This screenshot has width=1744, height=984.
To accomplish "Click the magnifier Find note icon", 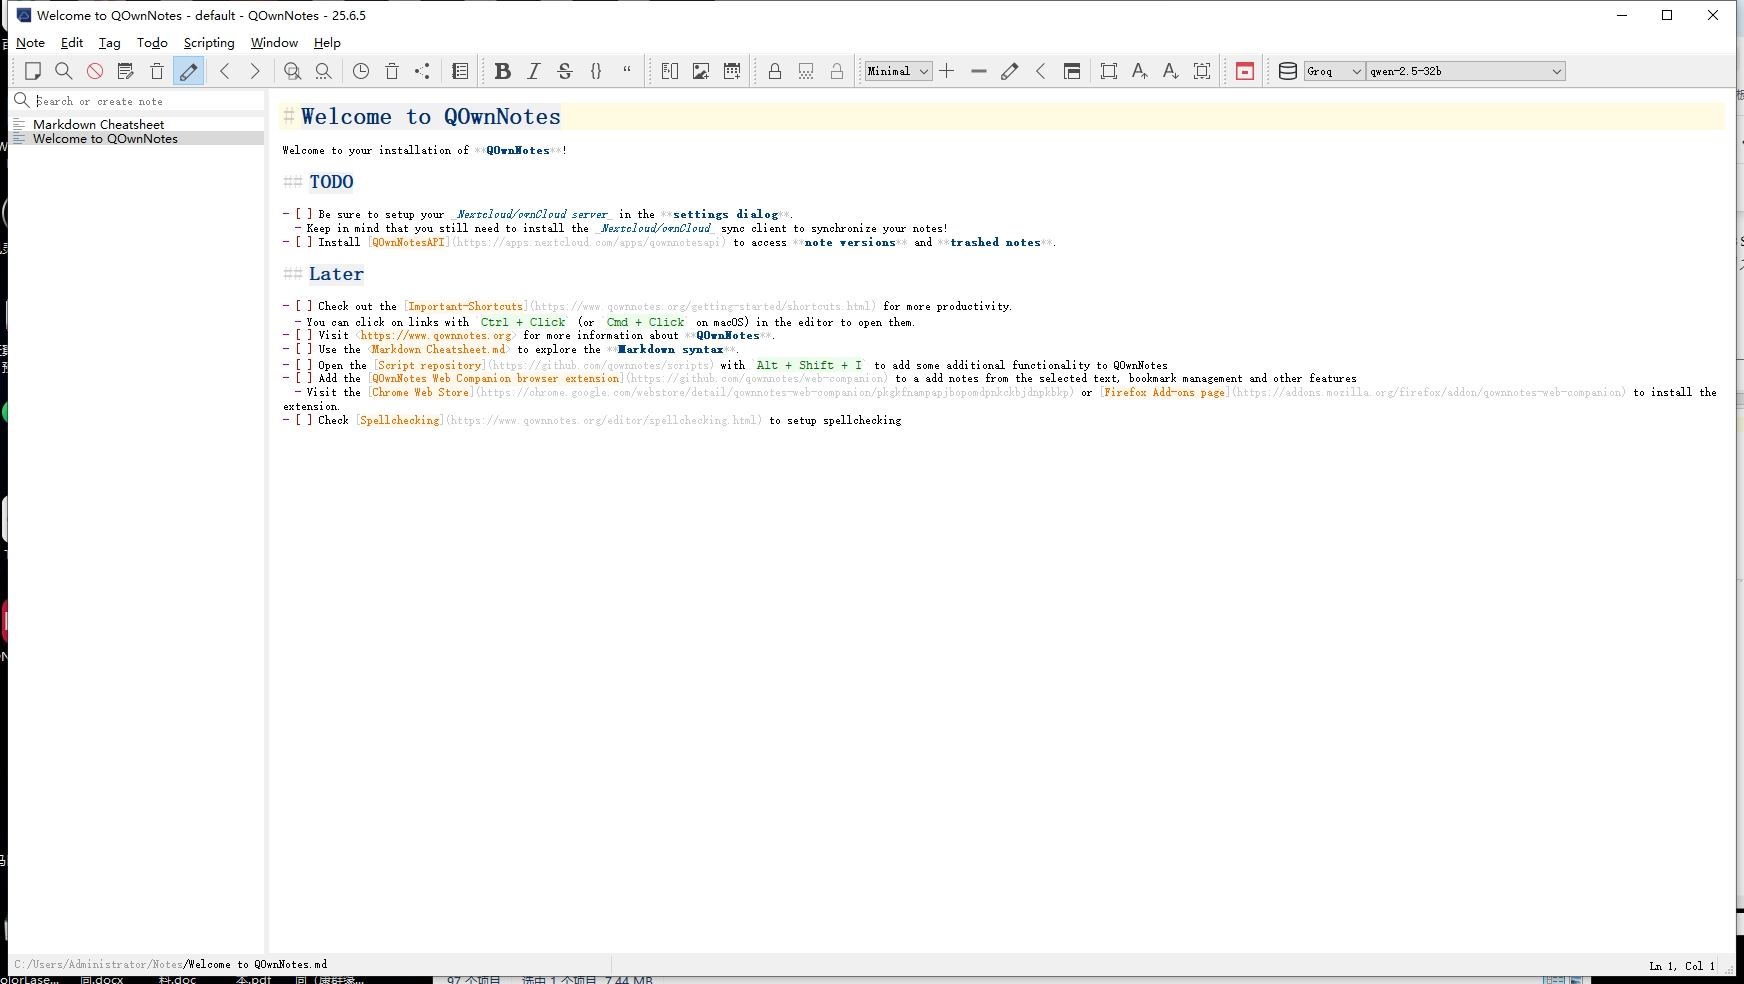I will (64, 71).
